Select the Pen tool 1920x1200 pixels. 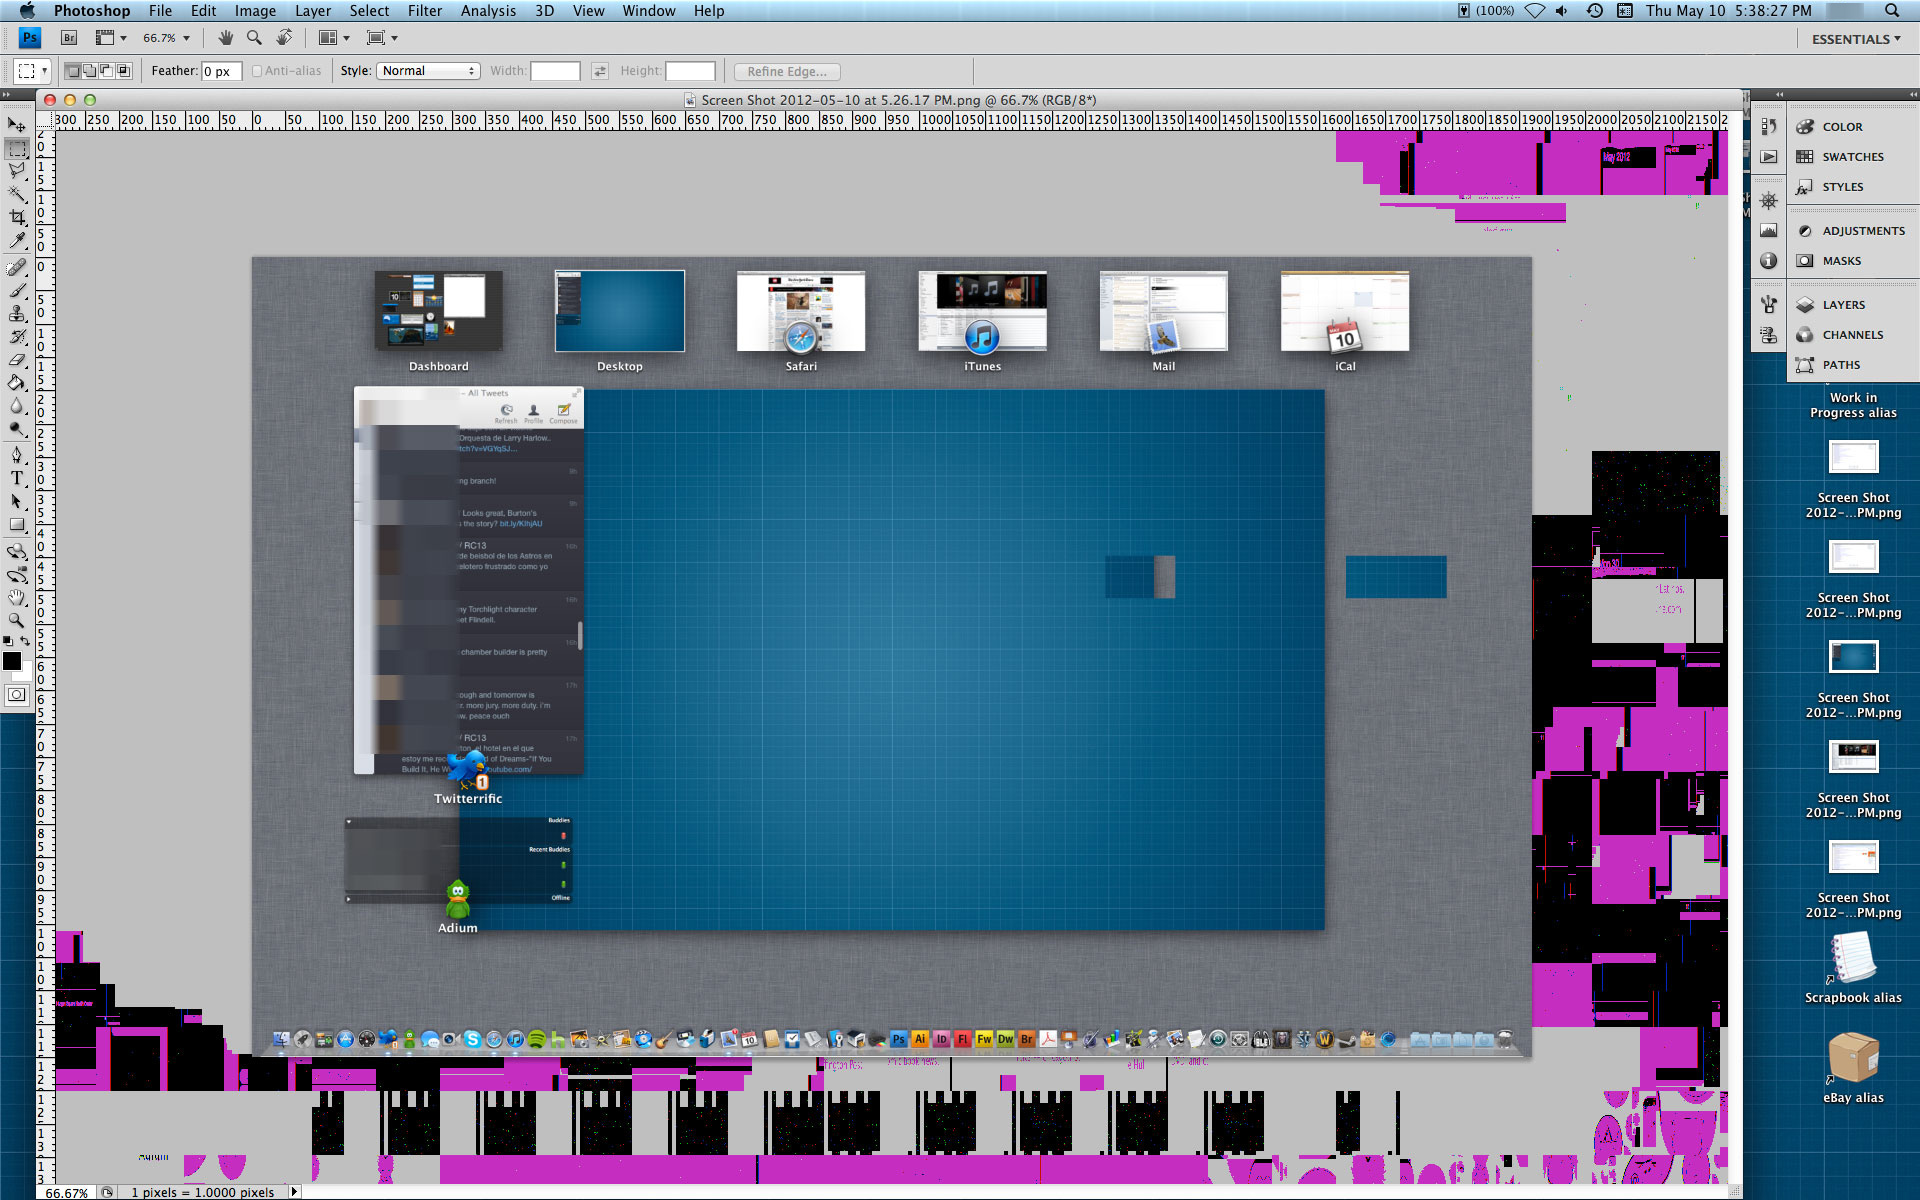(17, 454)
